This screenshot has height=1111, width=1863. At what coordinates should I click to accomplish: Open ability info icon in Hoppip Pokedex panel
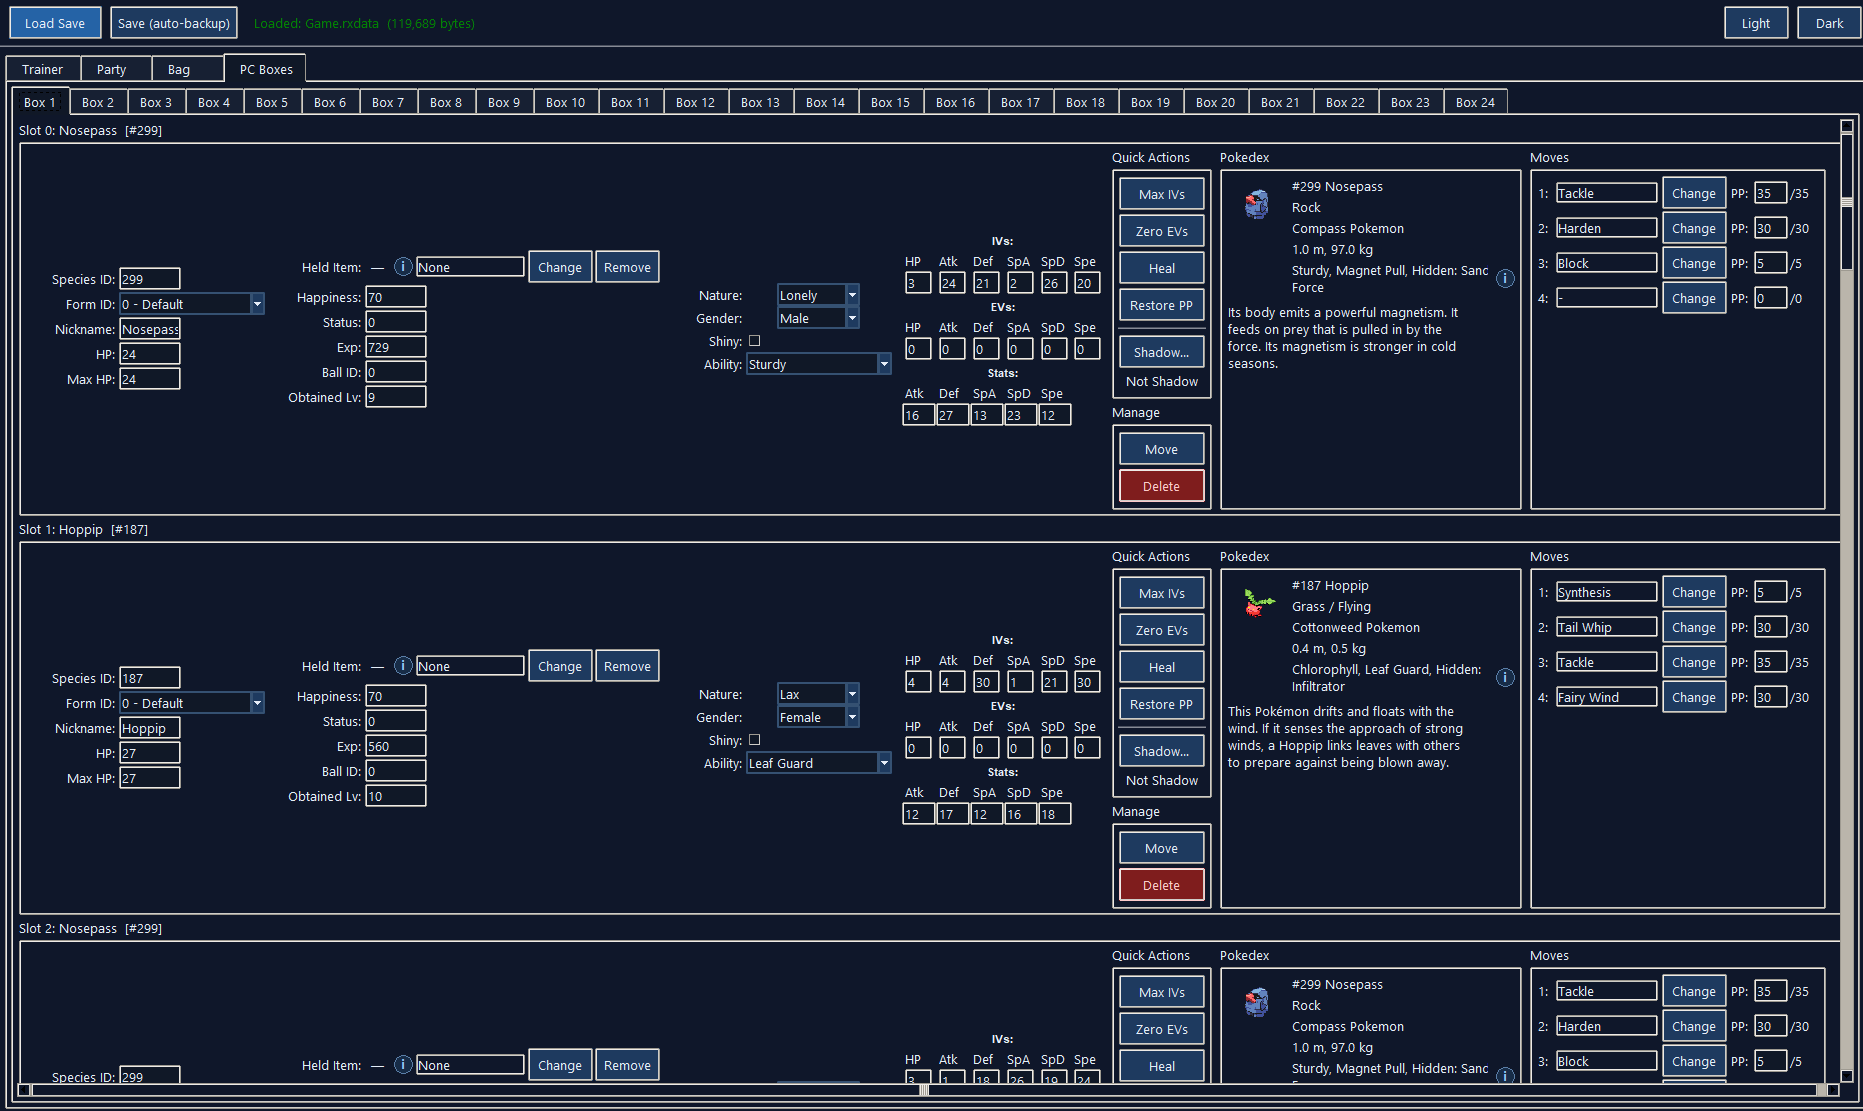coord(1505,678)
